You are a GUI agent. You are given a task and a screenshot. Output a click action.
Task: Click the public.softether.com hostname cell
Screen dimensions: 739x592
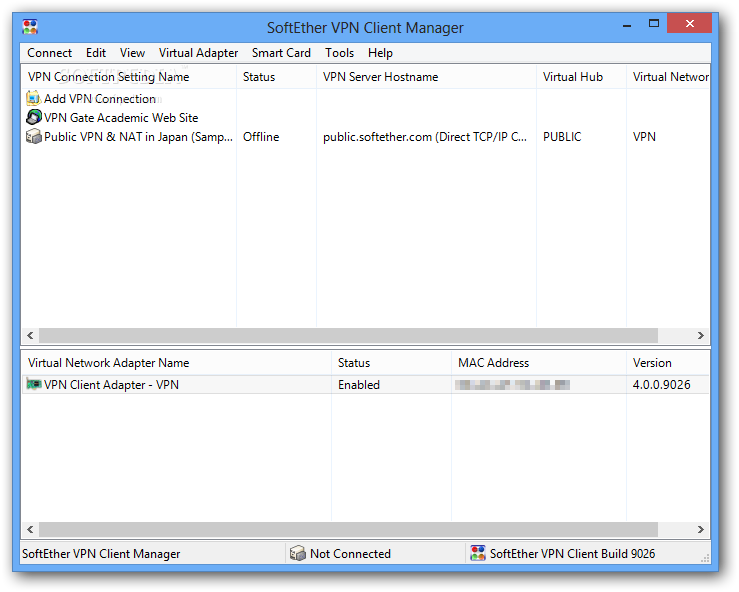[425, 137]
